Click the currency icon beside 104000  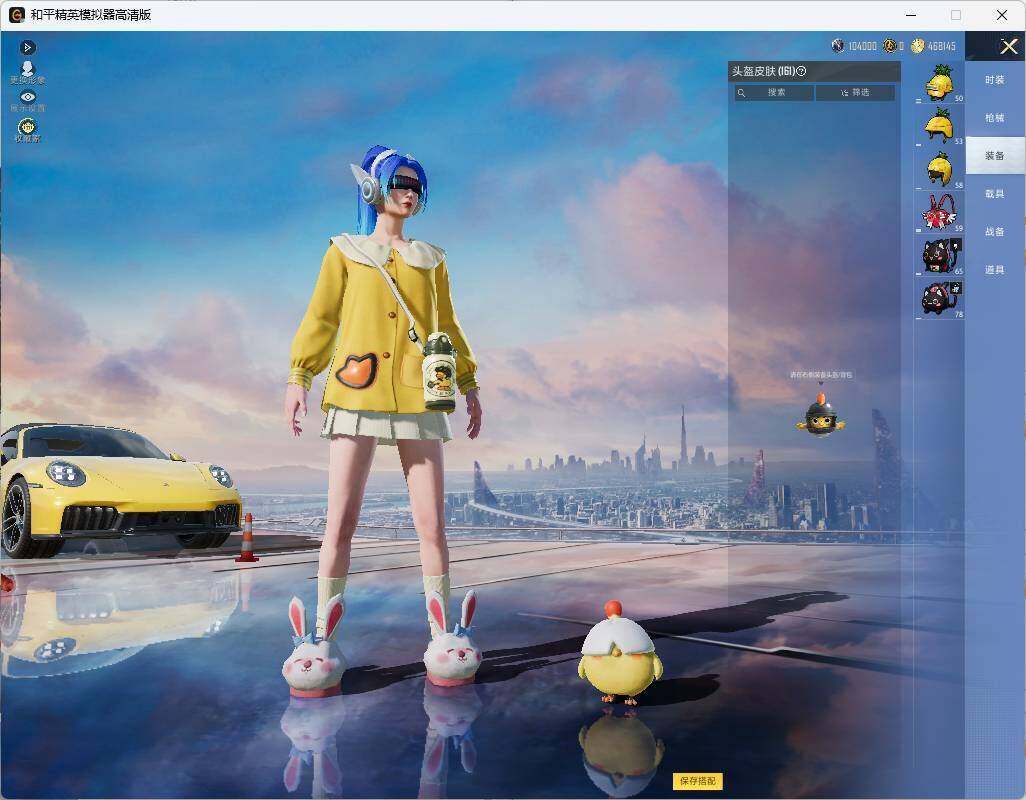point(838,46)
